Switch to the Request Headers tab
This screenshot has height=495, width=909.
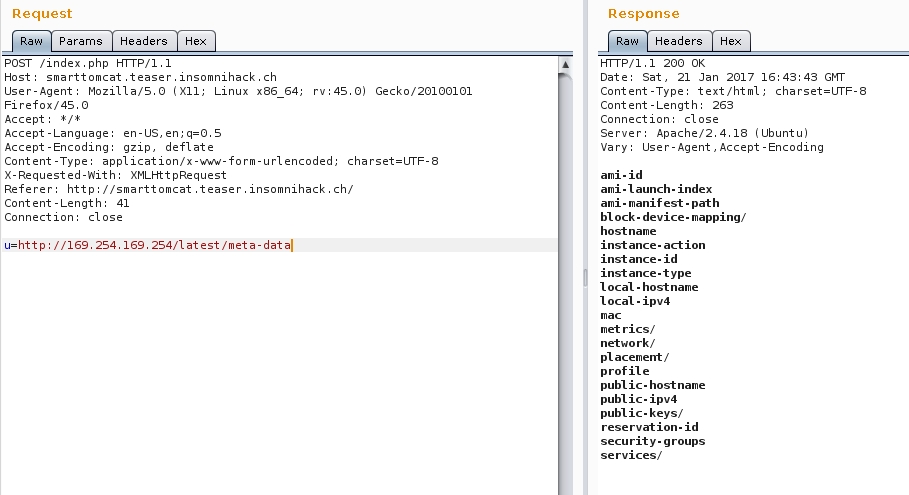[x=144, y=41]
